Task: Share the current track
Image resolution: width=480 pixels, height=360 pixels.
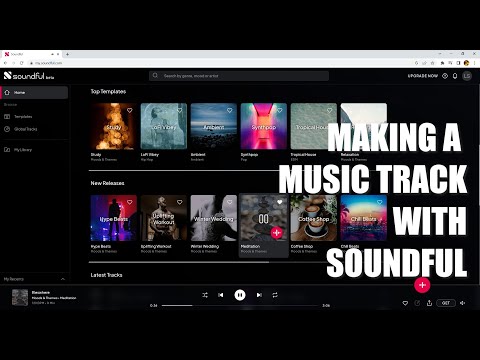Action: (429, 303)
